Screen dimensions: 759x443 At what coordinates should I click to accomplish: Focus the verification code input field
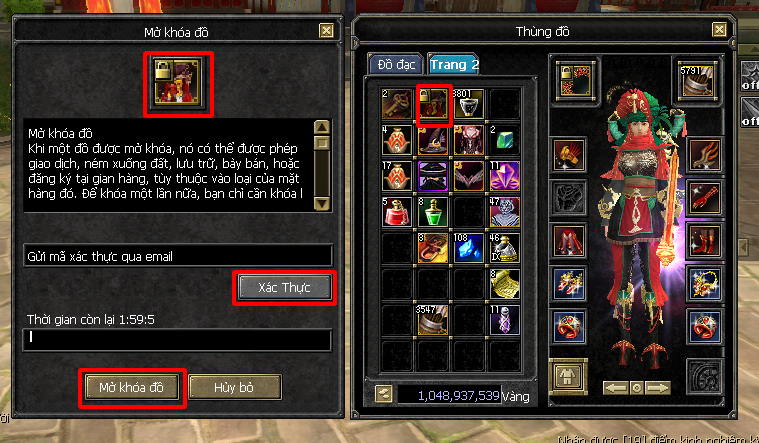point(177,339)
